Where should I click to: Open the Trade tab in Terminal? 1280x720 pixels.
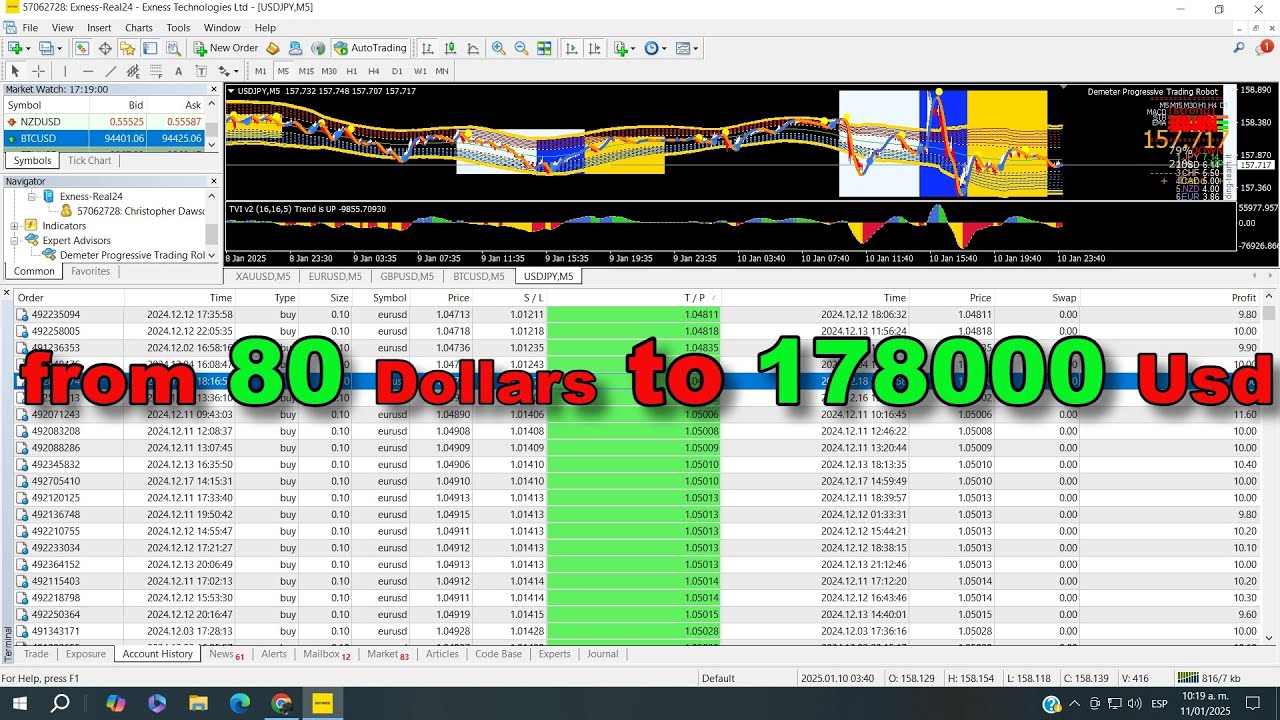pos(36,654)
